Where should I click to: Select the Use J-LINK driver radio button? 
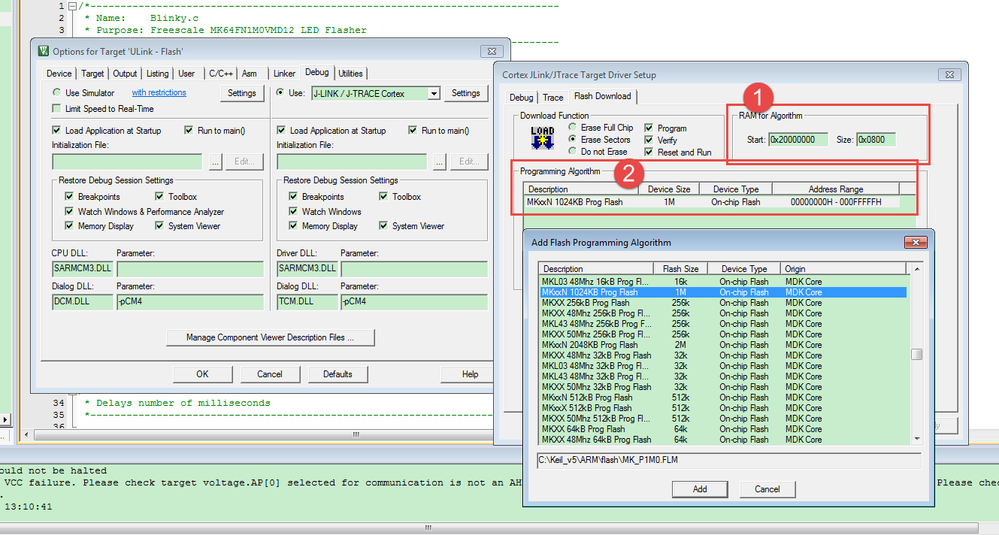280,92
